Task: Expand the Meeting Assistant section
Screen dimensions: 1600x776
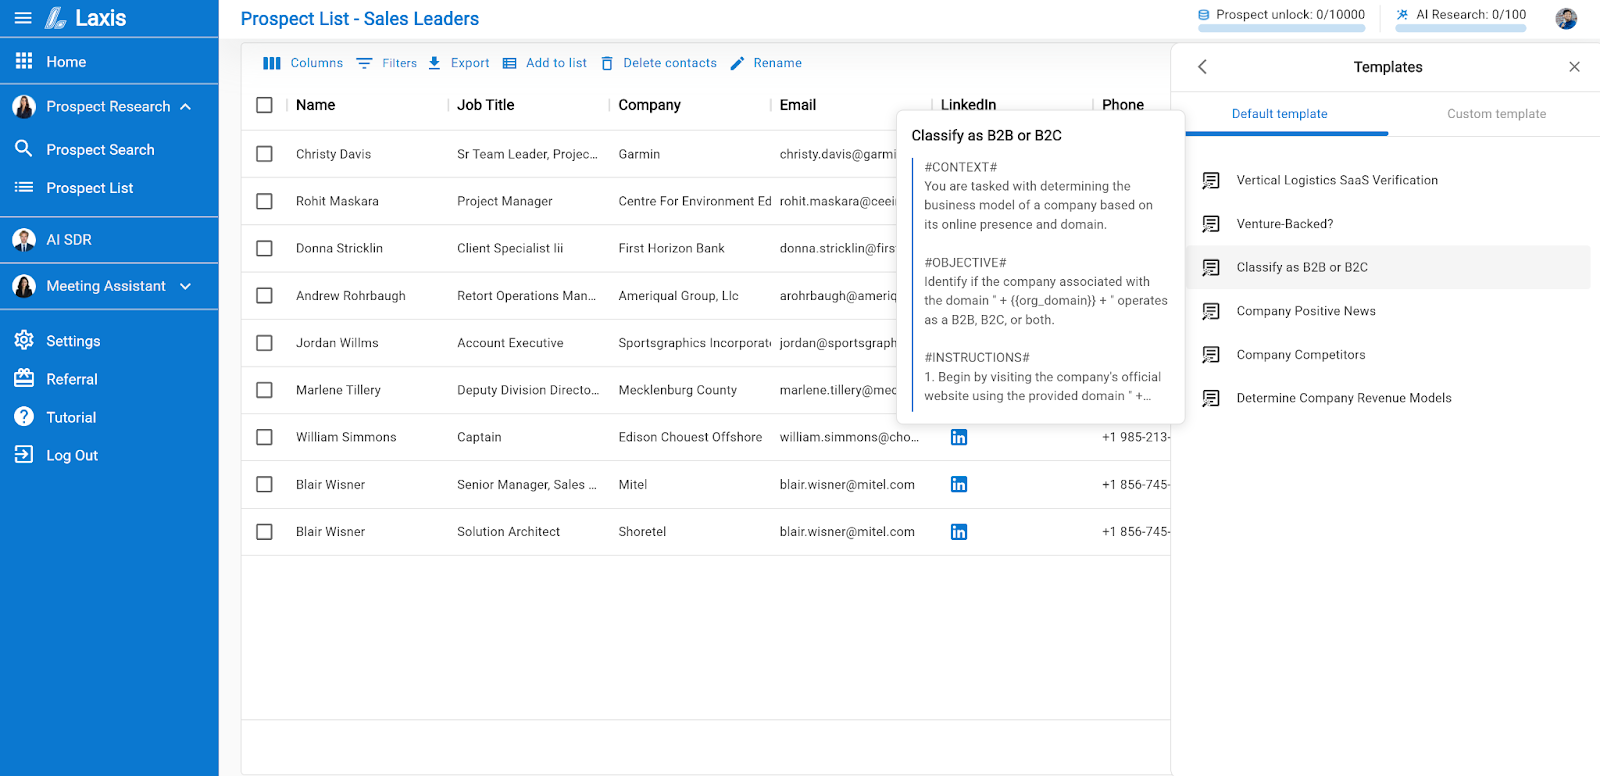Action: pyautogui.click(x=186, y=286)
